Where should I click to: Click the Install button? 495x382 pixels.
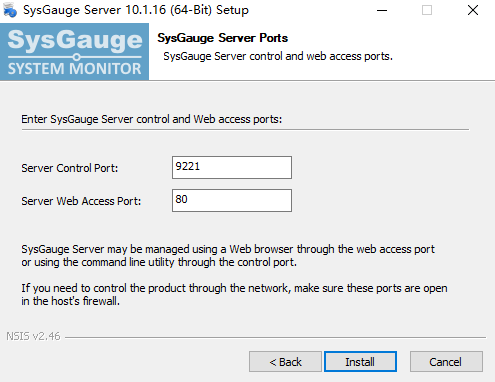point(360,361)
